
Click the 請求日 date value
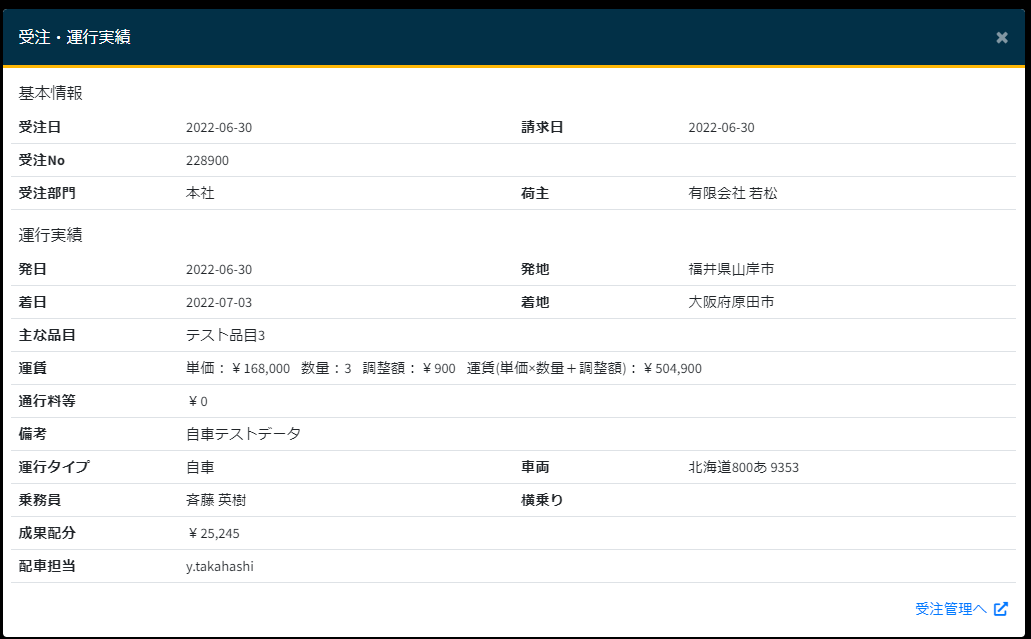pyautogui.click(x=721, y=128)
